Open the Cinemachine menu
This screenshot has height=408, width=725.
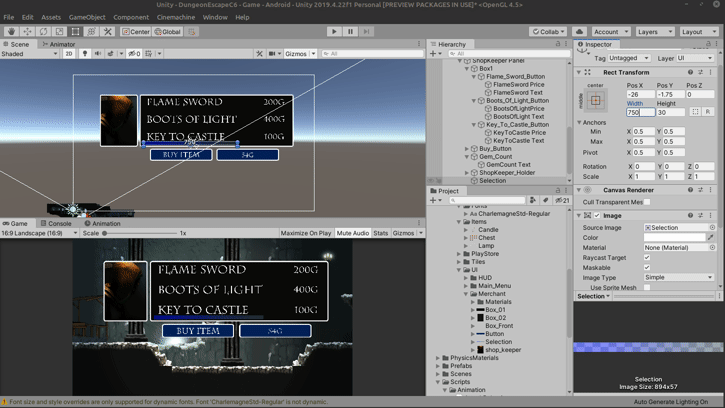176,17
